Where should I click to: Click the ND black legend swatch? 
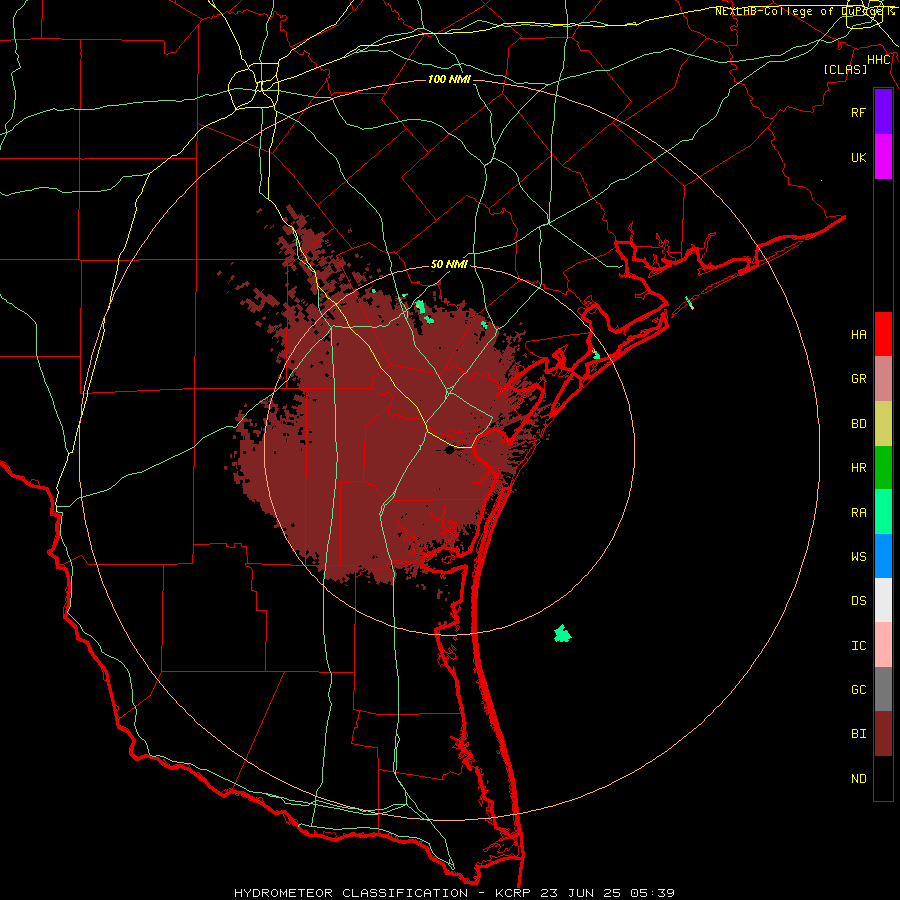[883, 778]
